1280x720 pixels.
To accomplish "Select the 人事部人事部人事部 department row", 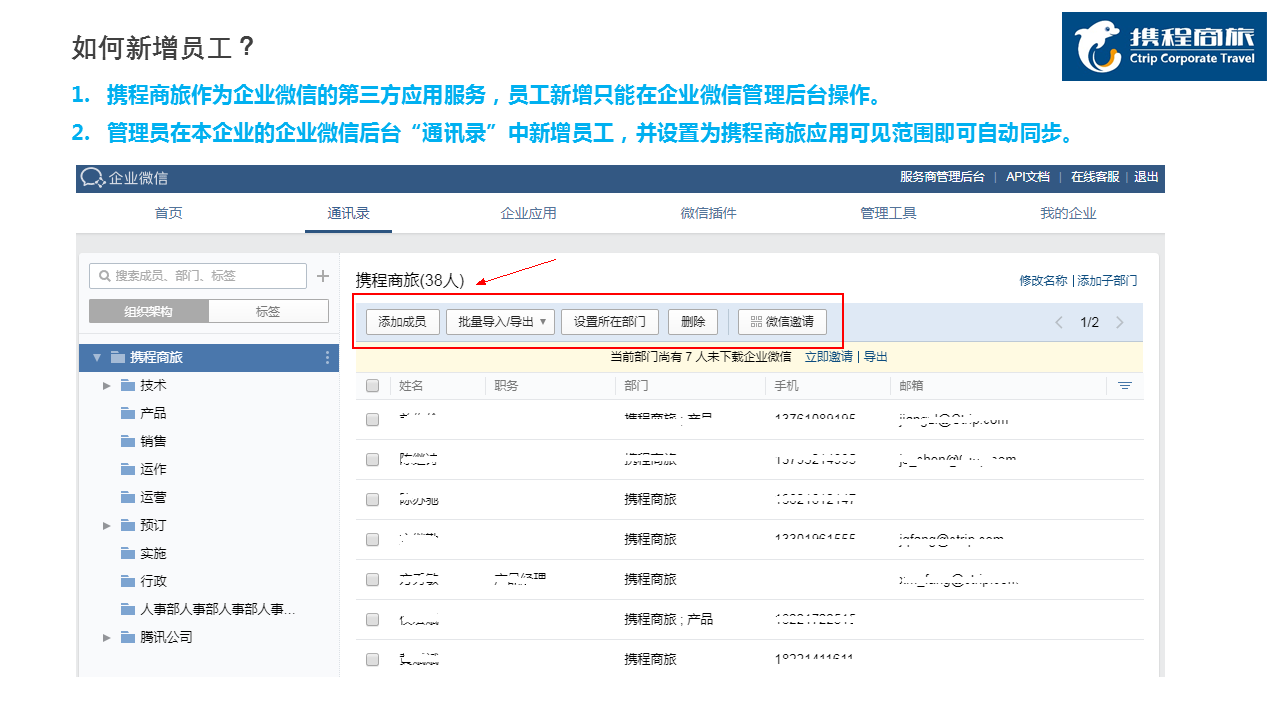I will tap(209, 609).
